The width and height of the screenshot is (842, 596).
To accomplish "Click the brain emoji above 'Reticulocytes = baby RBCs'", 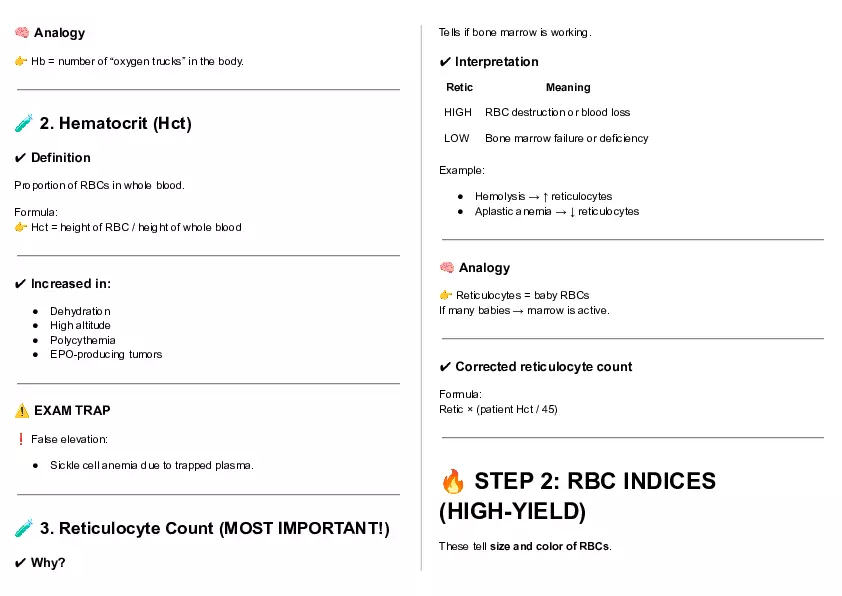I will click(446, 268).
